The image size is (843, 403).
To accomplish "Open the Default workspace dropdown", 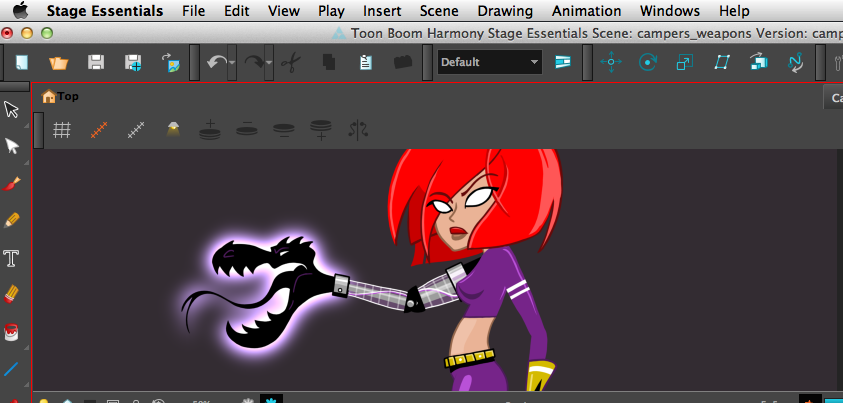I will 490,62.
